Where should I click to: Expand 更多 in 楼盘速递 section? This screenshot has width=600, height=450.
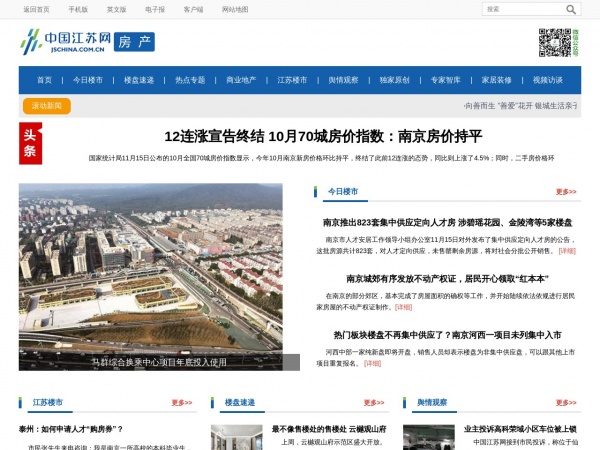[374, 402]
